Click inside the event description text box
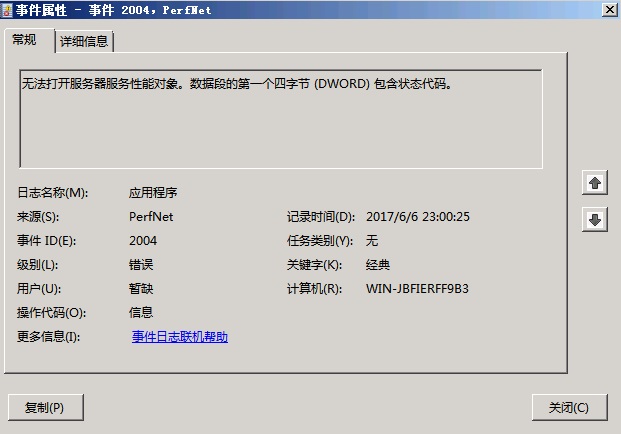Viewport: 621px width, 434px height. tap(281, 119)
